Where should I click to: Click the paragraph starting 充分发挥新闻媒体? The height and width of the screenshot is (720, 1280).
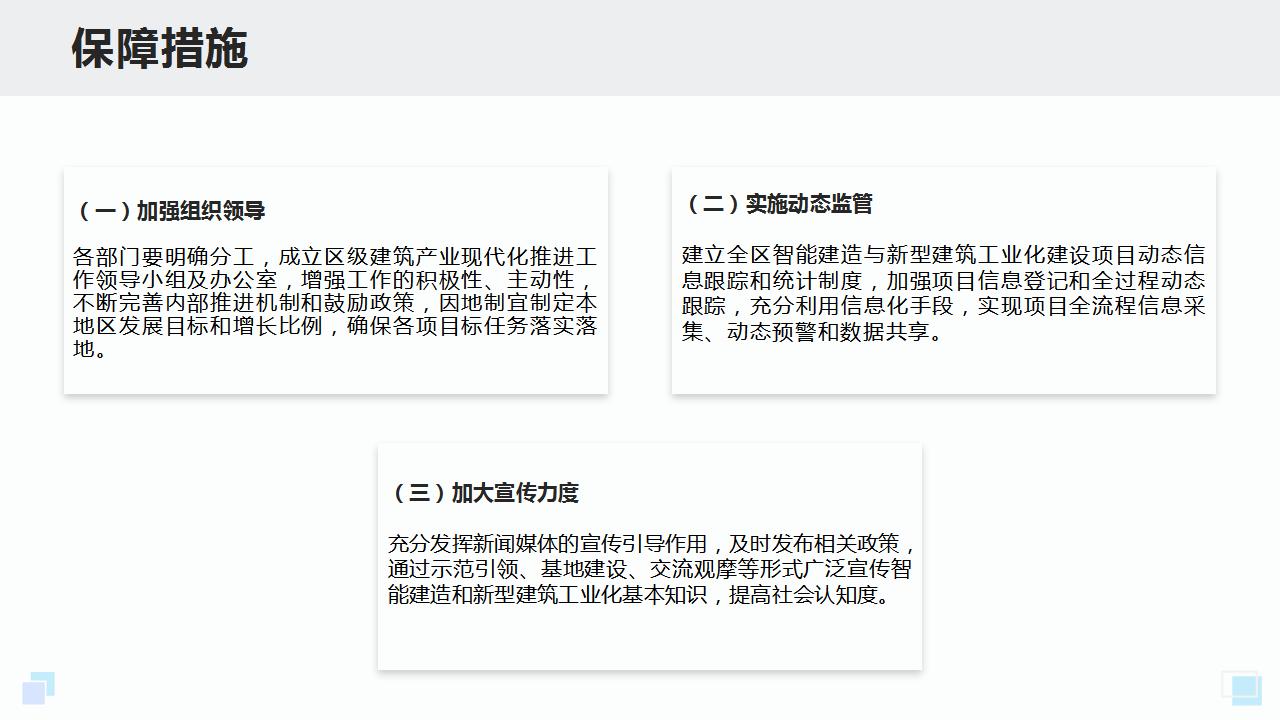[x=651, y=570]
